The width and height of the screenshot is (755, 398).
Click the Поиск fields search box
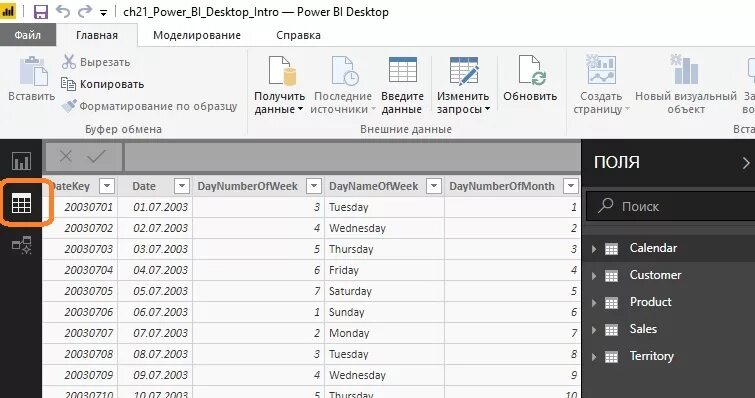point(670,206)
